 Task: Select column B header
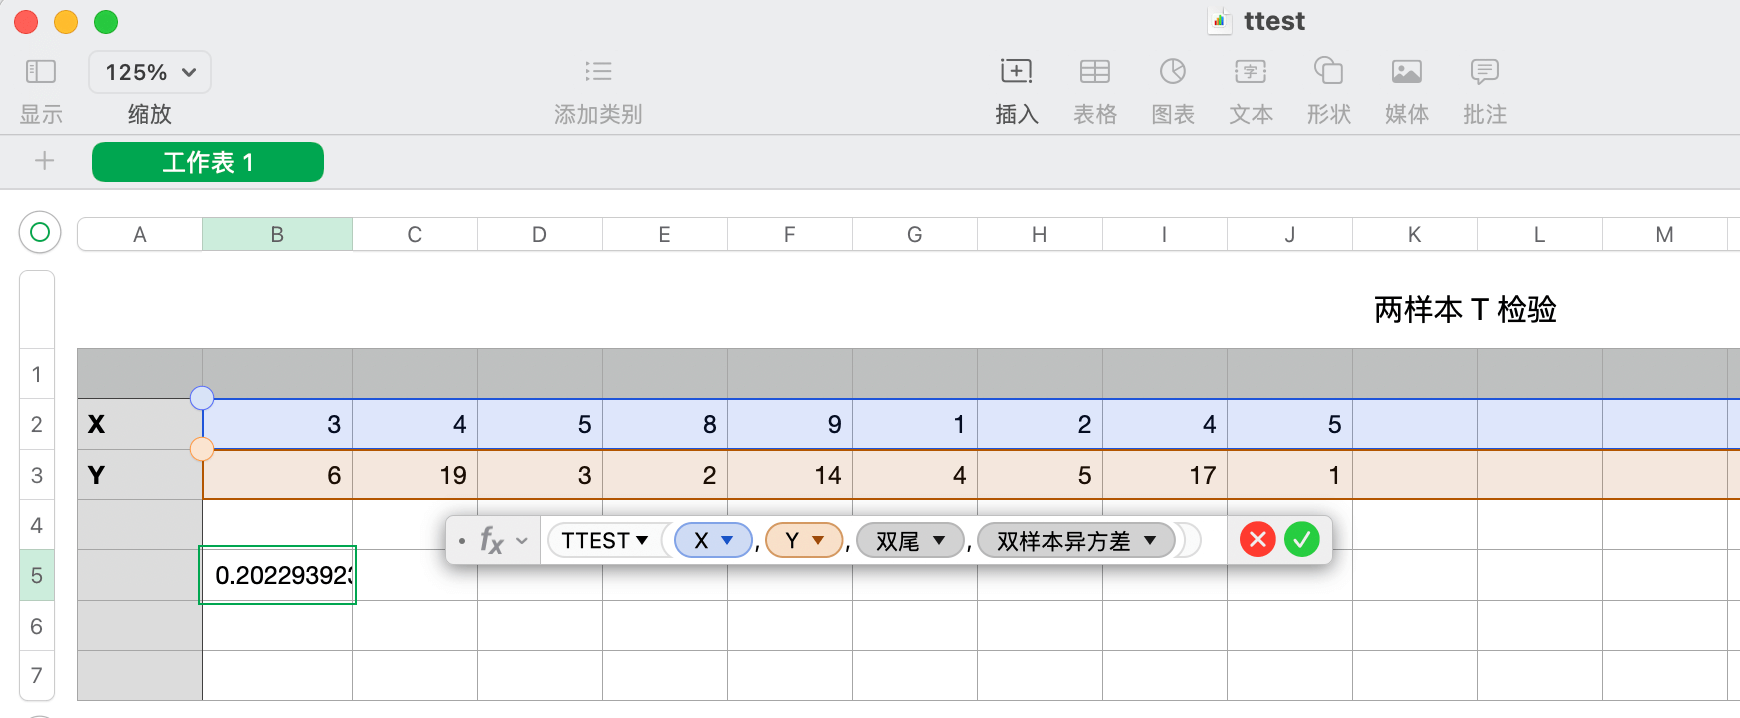[x=277, y=235]
